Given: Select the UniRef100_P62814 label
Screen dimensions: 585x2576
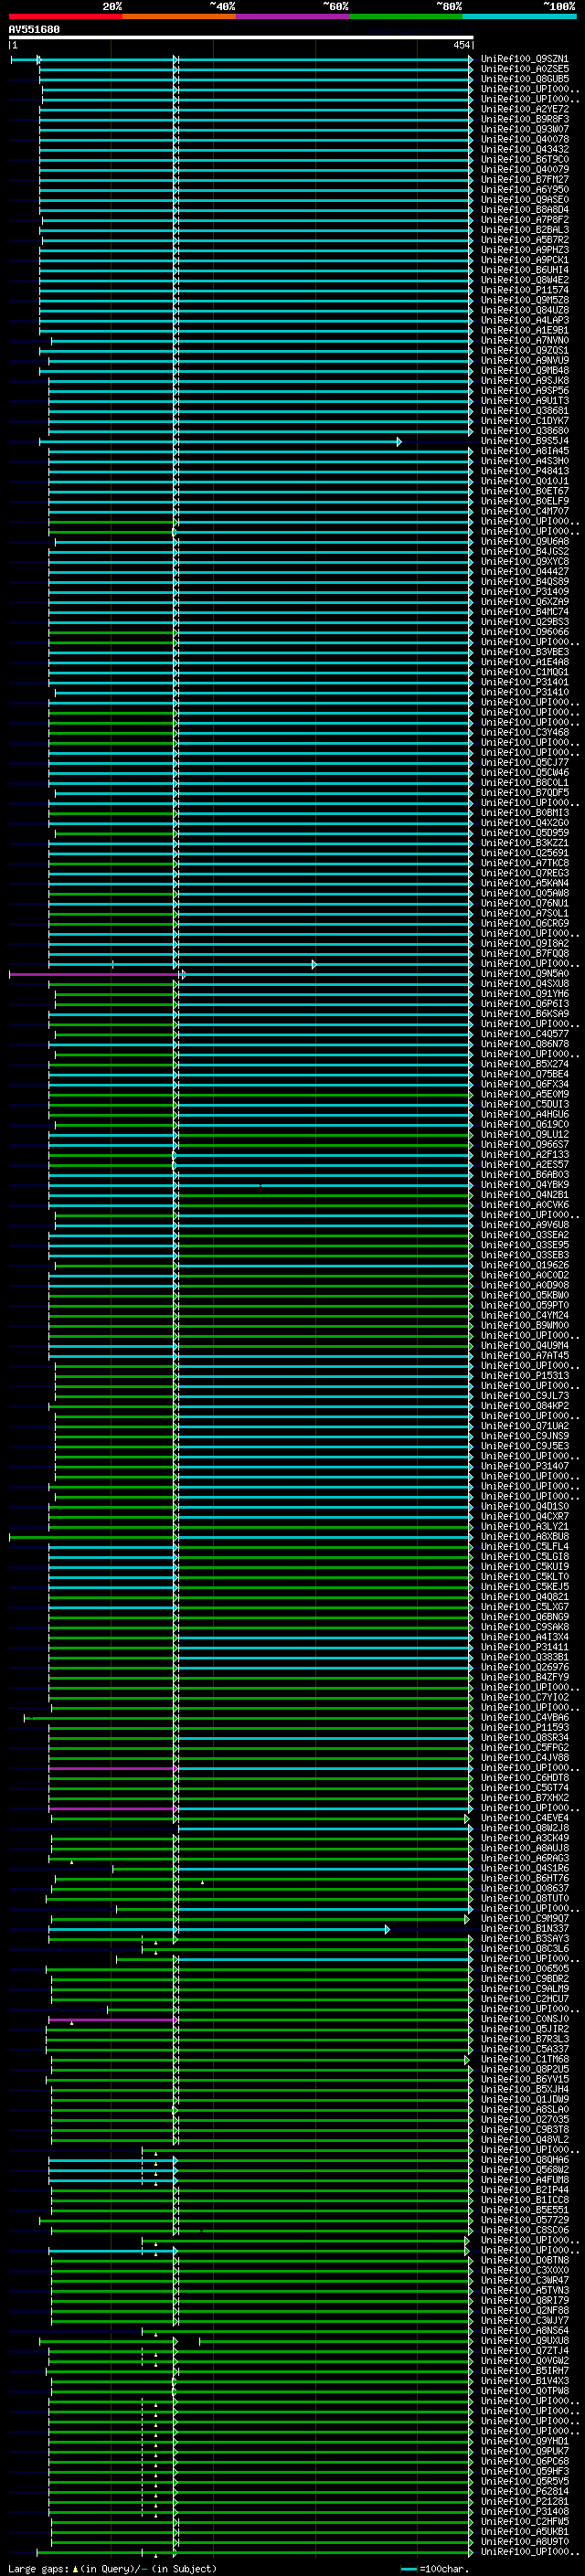Looking at the screenshot, I should 524,2493.
